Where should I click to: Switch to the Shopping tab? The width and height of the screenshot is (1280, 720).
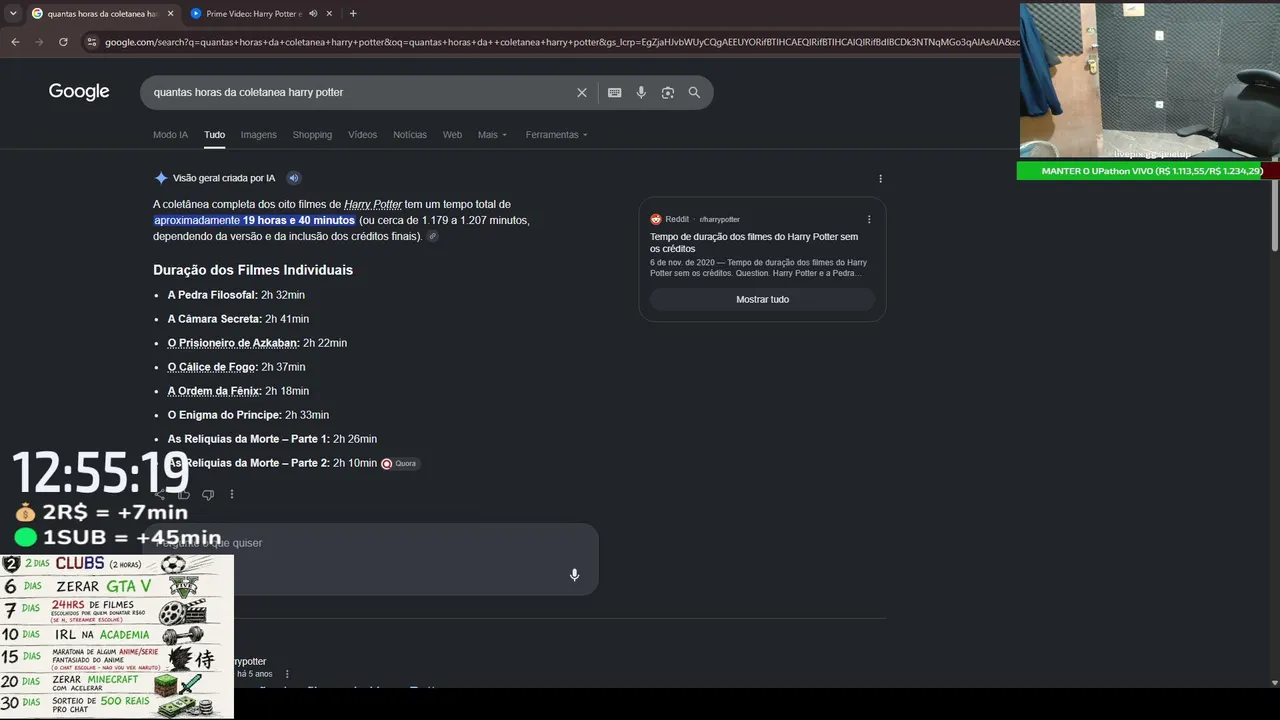pyautogui.click(x=312, y=135)
